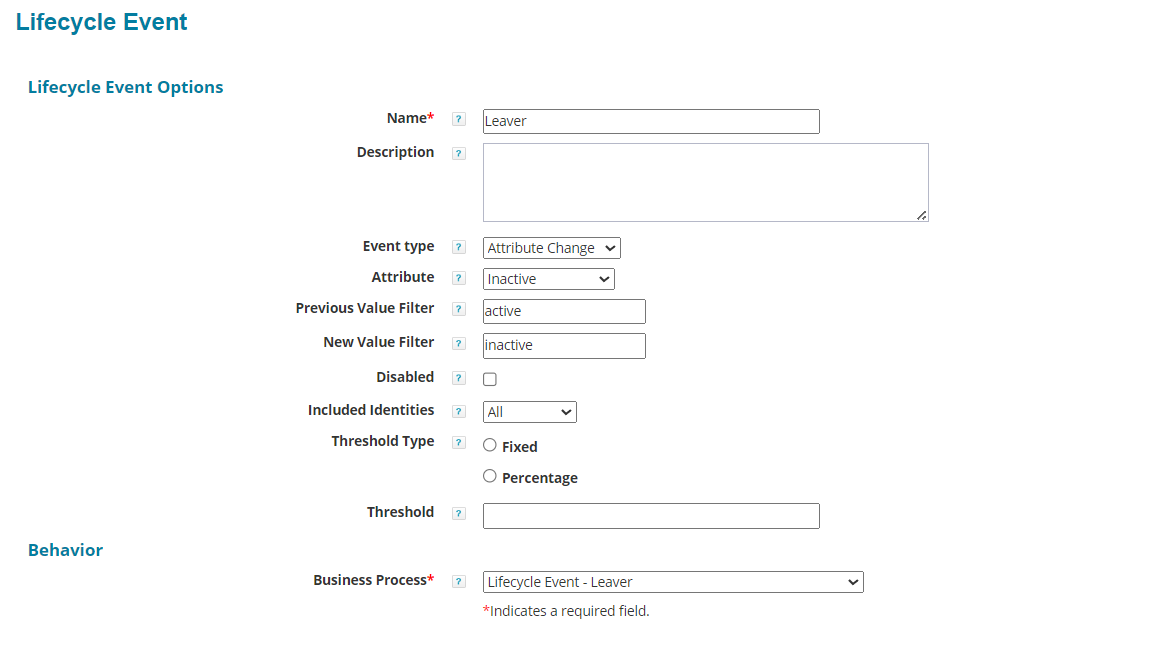Click the help icon beside Name

point(459,119)
